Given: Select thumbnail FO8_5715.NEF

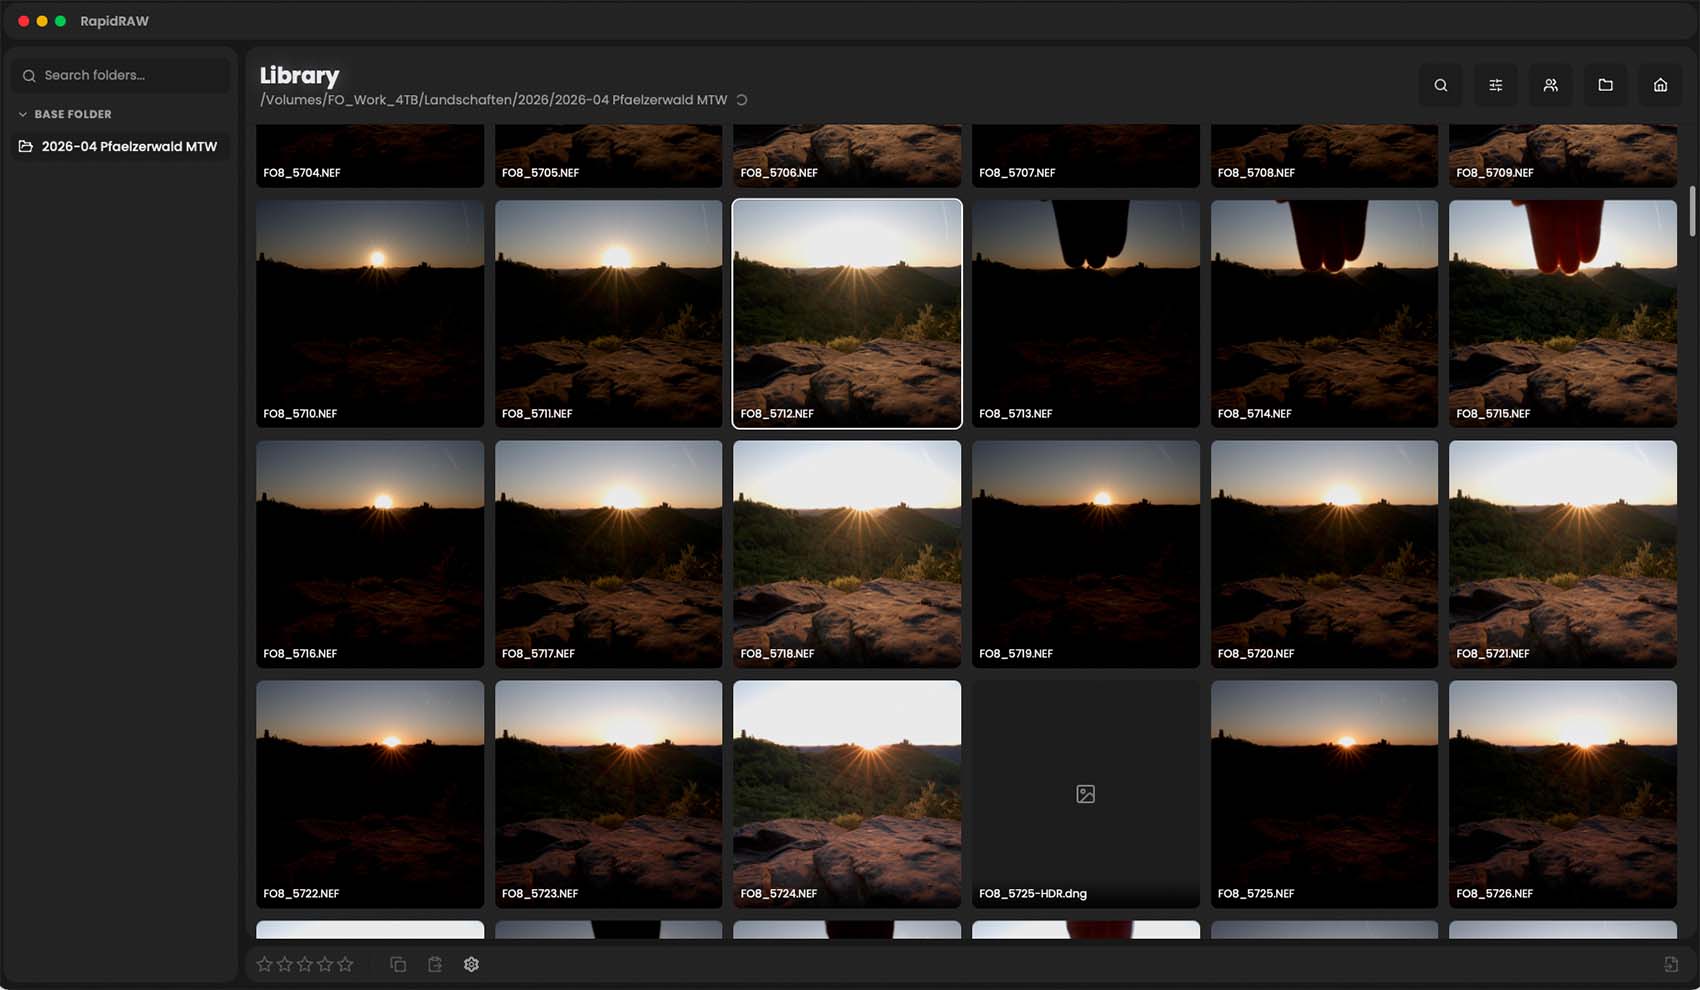Looking at the screenshot, I should [1563, 314].
